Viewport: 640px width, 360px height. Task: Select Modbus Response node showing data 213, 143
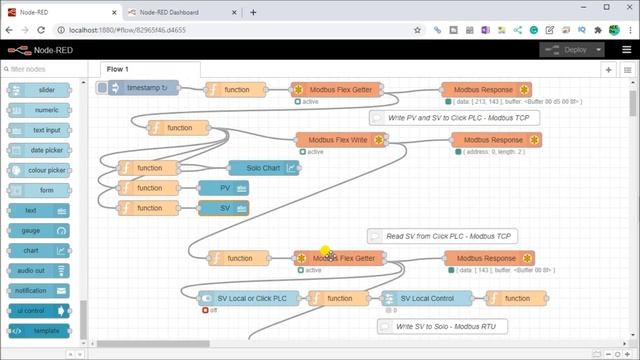[x=487, y=90]
